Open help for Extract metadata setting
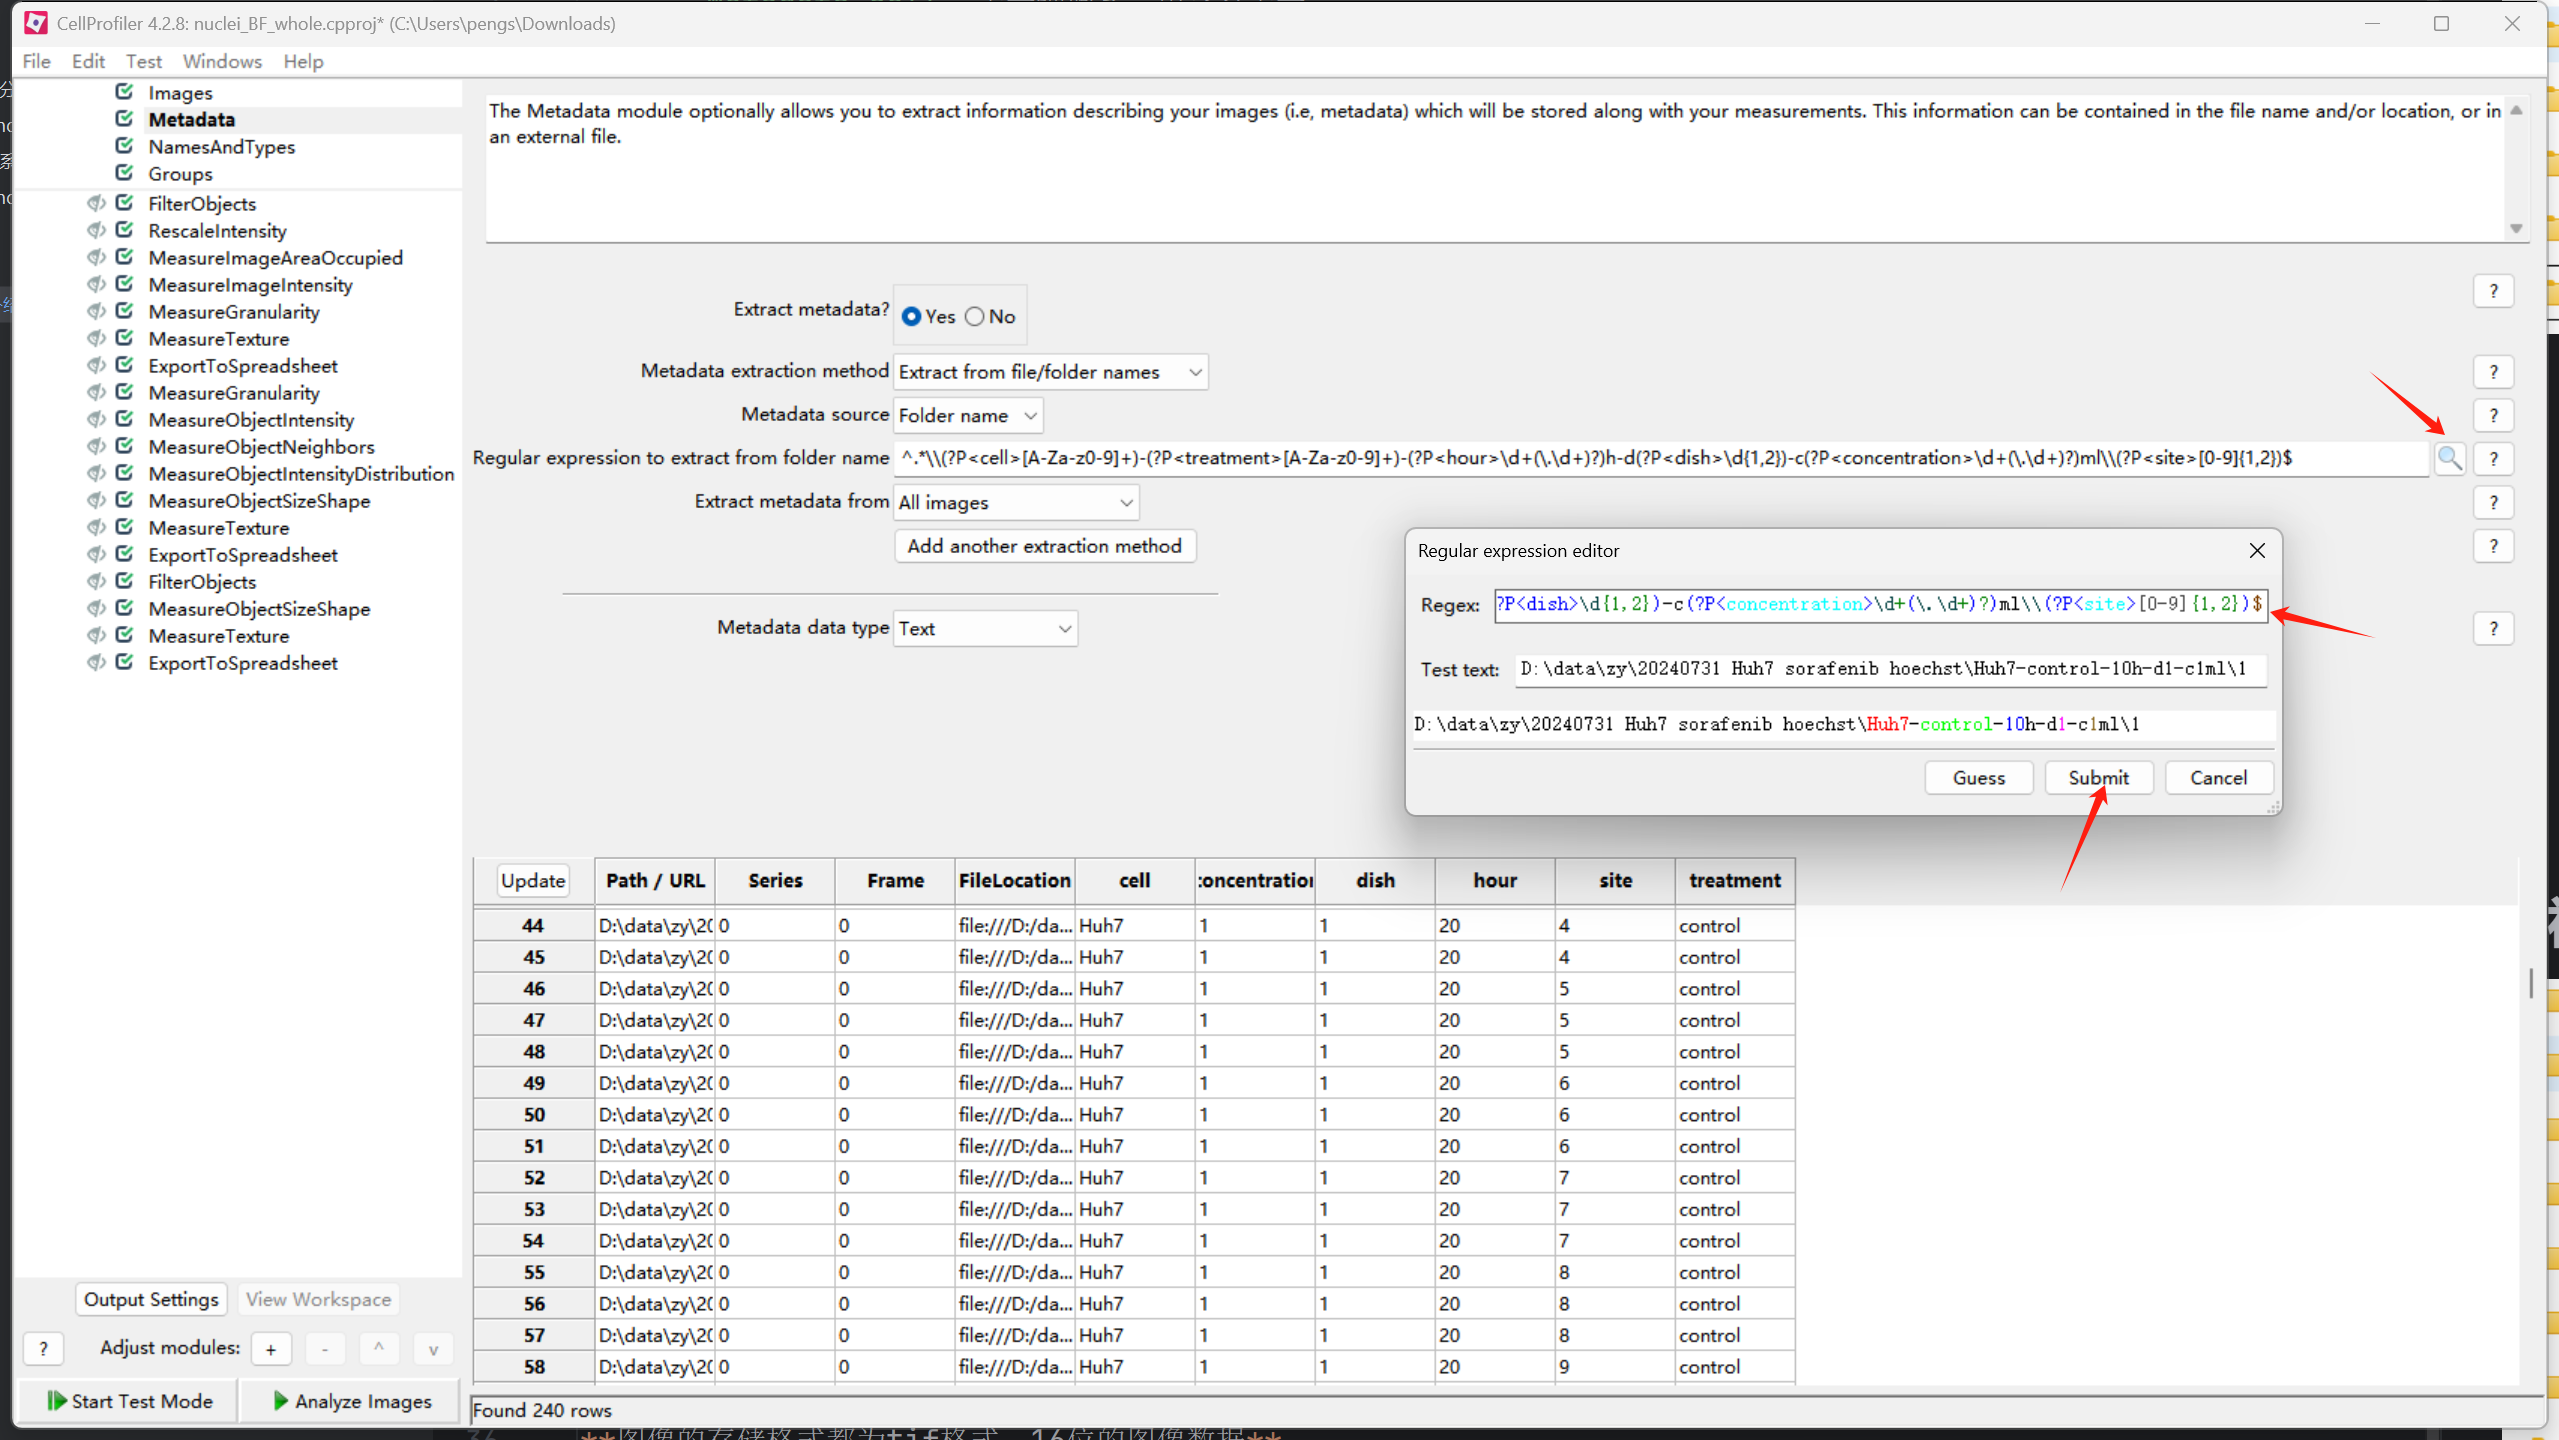 tap(2493, 291)
